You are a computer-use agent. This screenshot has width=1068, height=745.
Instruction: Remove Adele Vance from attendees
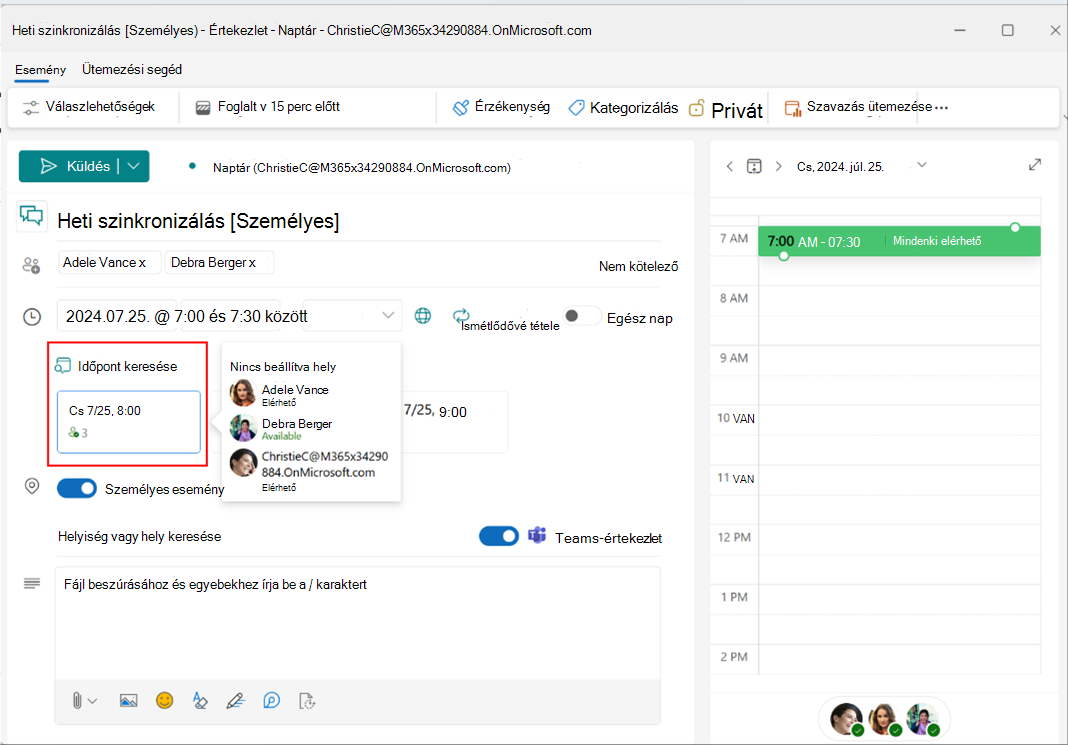[x=142, y=263]
